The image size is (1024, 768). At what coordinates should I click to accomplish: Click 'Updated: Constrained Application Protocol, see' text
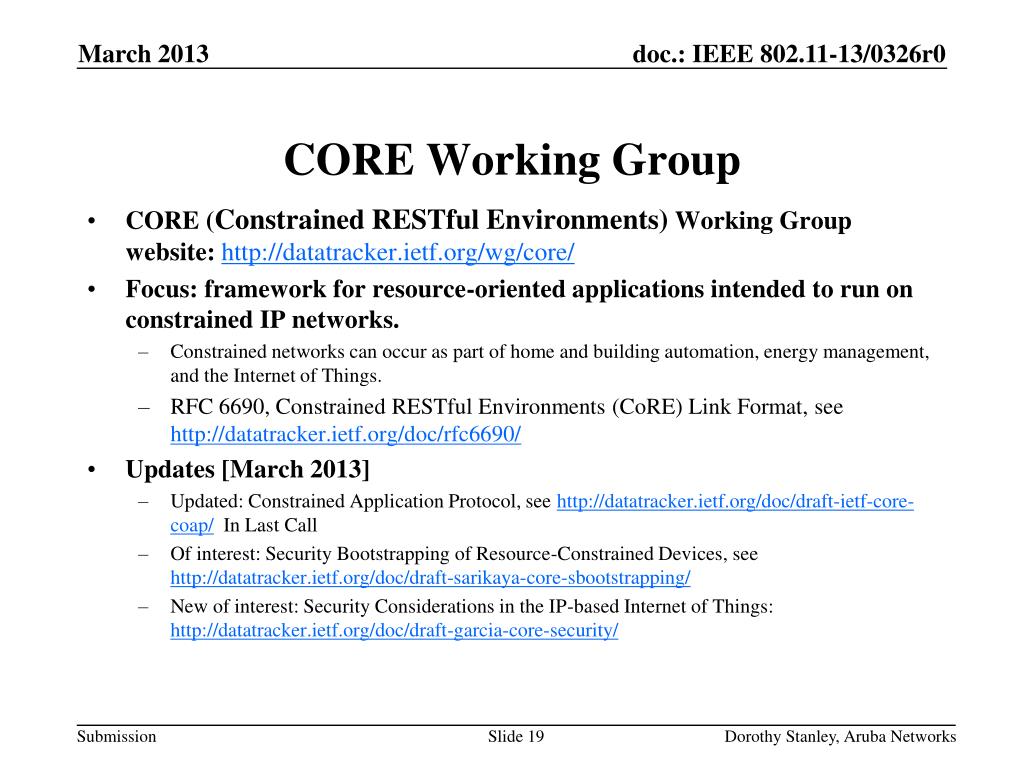click(360, 502)
